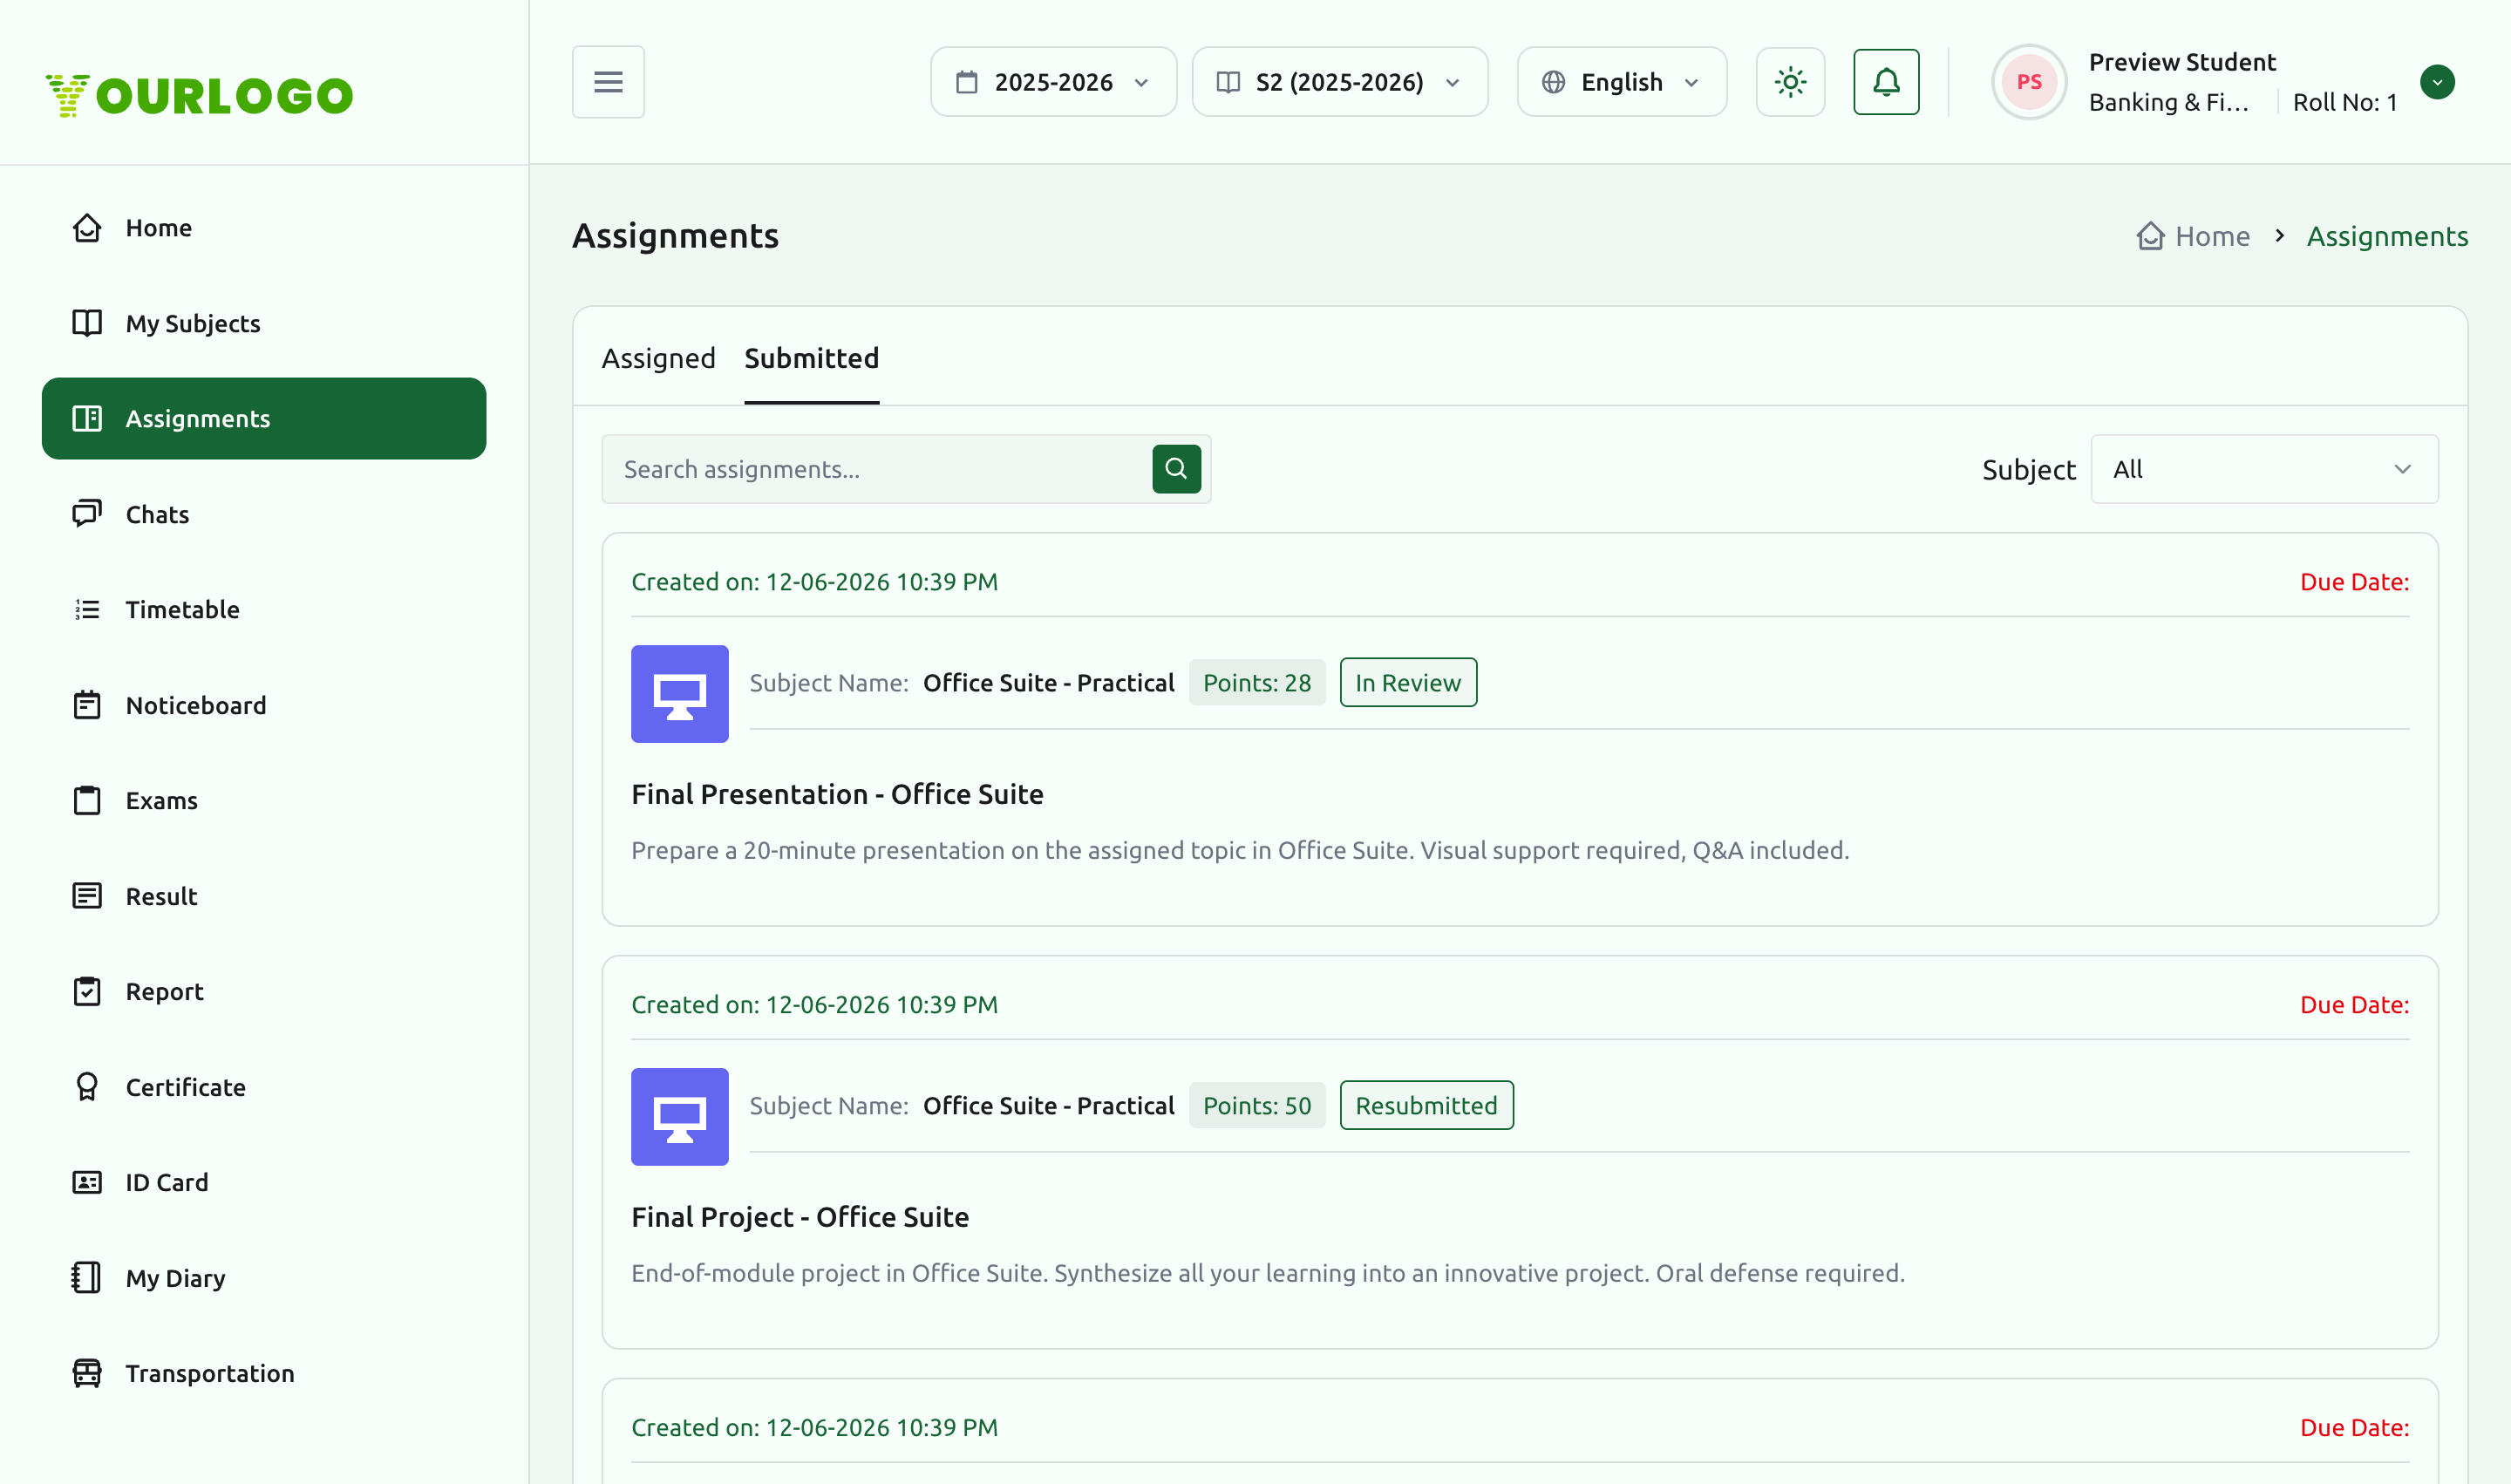Switch theme with the sun icon

tap(1790, 82)
